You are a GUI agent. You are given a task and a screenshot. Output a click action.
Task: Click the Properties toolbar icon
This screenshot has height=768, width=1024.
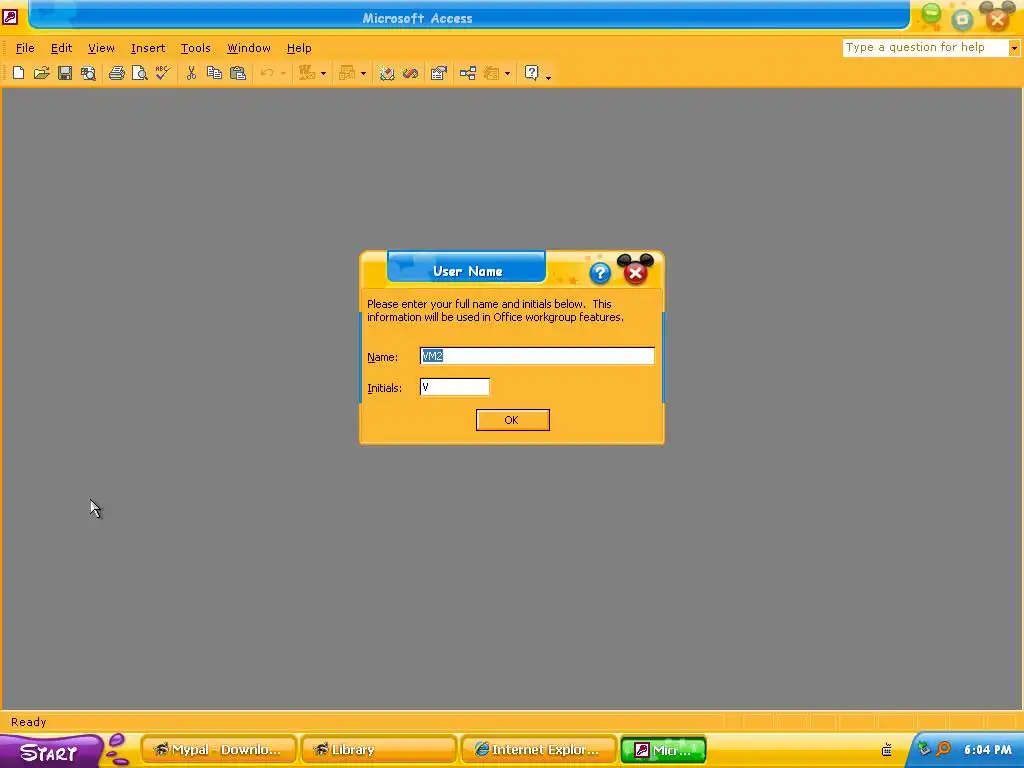tap(439, 73)
